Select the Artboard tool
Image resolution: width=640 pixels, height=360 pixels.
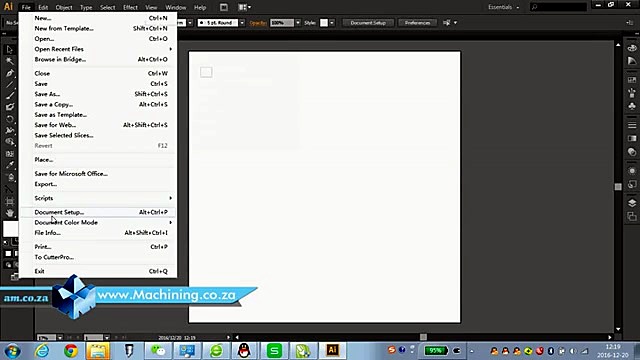[x=9, y=201]
